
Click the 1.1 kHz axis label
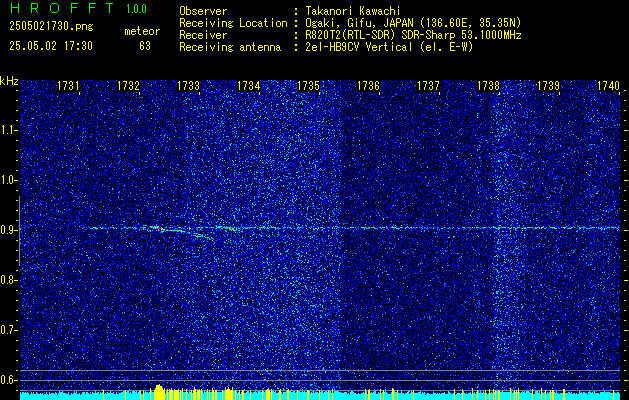tap(8, 130)
